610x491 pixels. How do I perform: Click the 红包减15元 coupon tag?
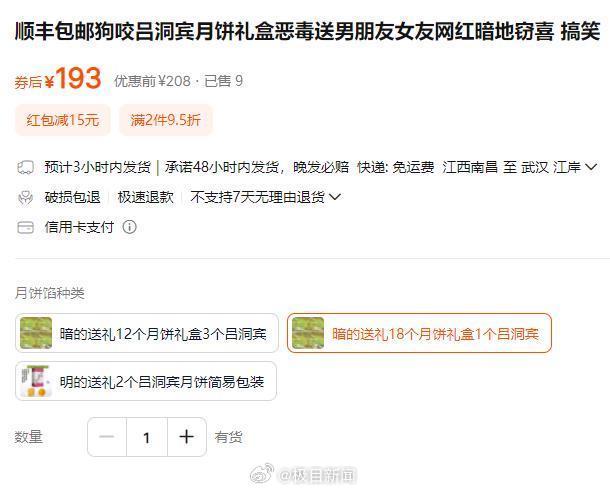click(x=63, y=120)
